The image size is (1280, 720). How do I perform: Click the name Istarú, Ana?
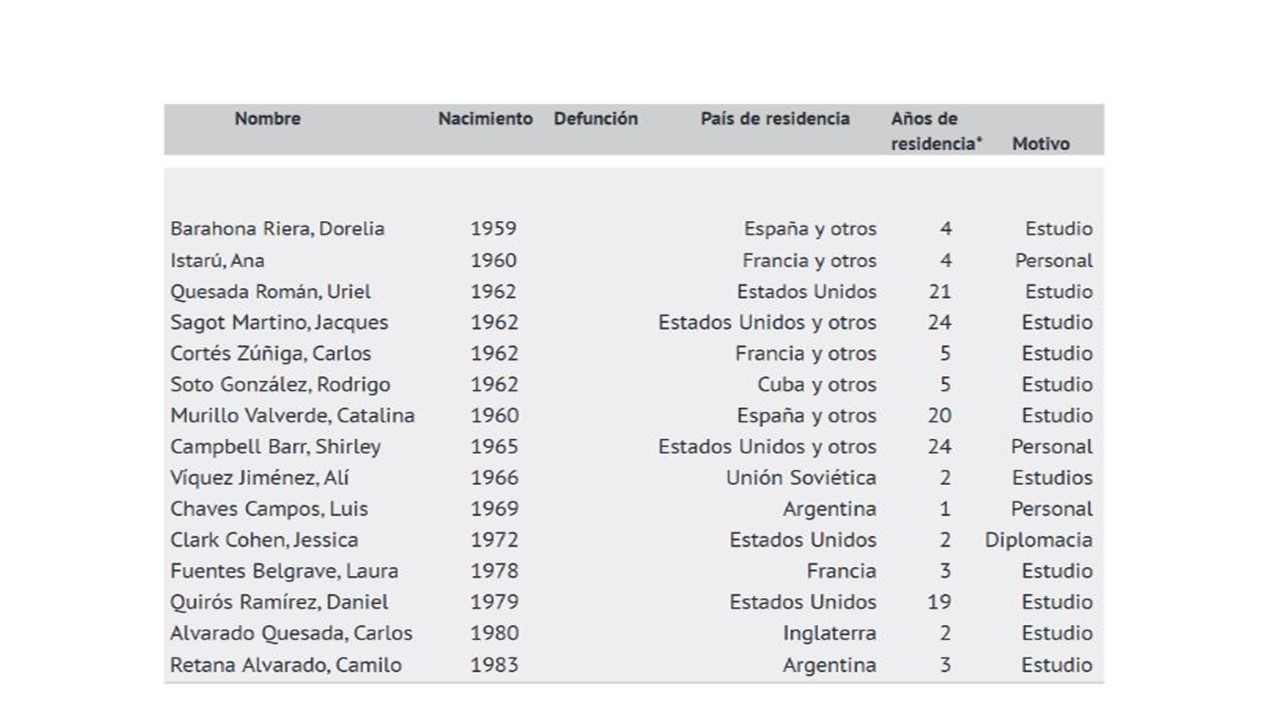[x=217, y=260]
